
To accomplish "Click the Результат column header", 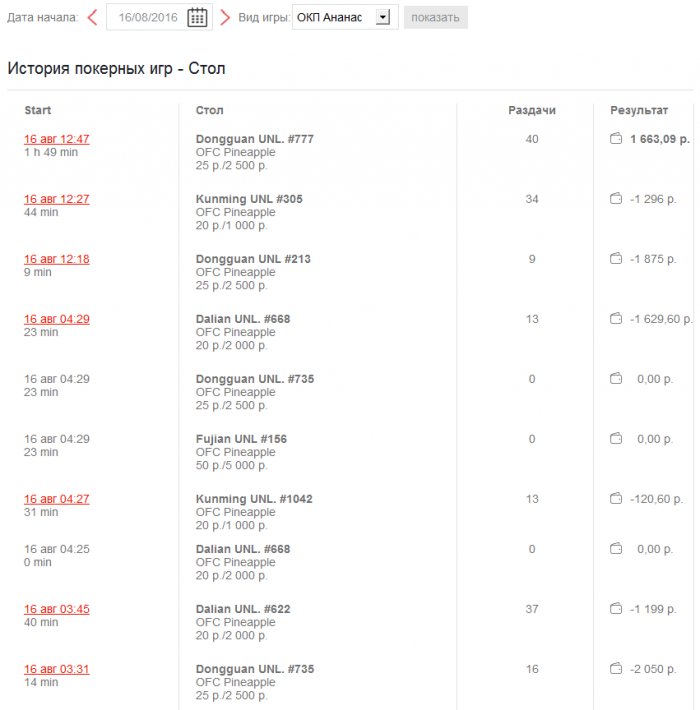I will click(x=639, y=110).
